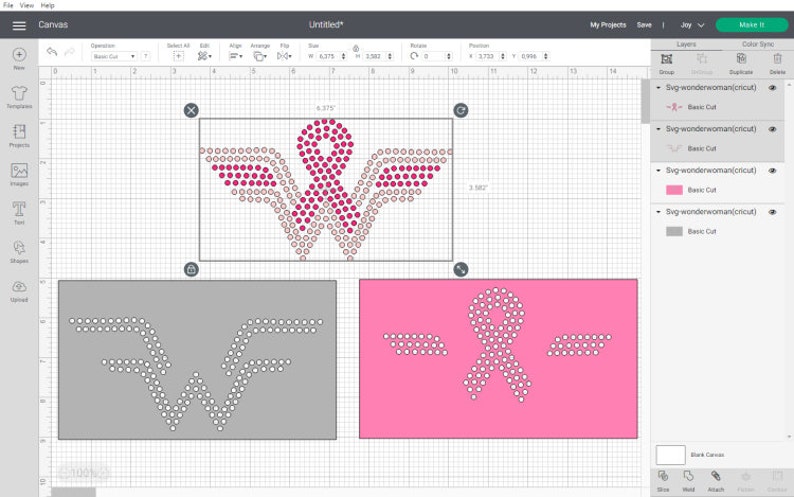The width and height of the screenshot is (794, 497).
Task: Collapse the top Svg-wonderwoman layer group
Action: point(658,88)
